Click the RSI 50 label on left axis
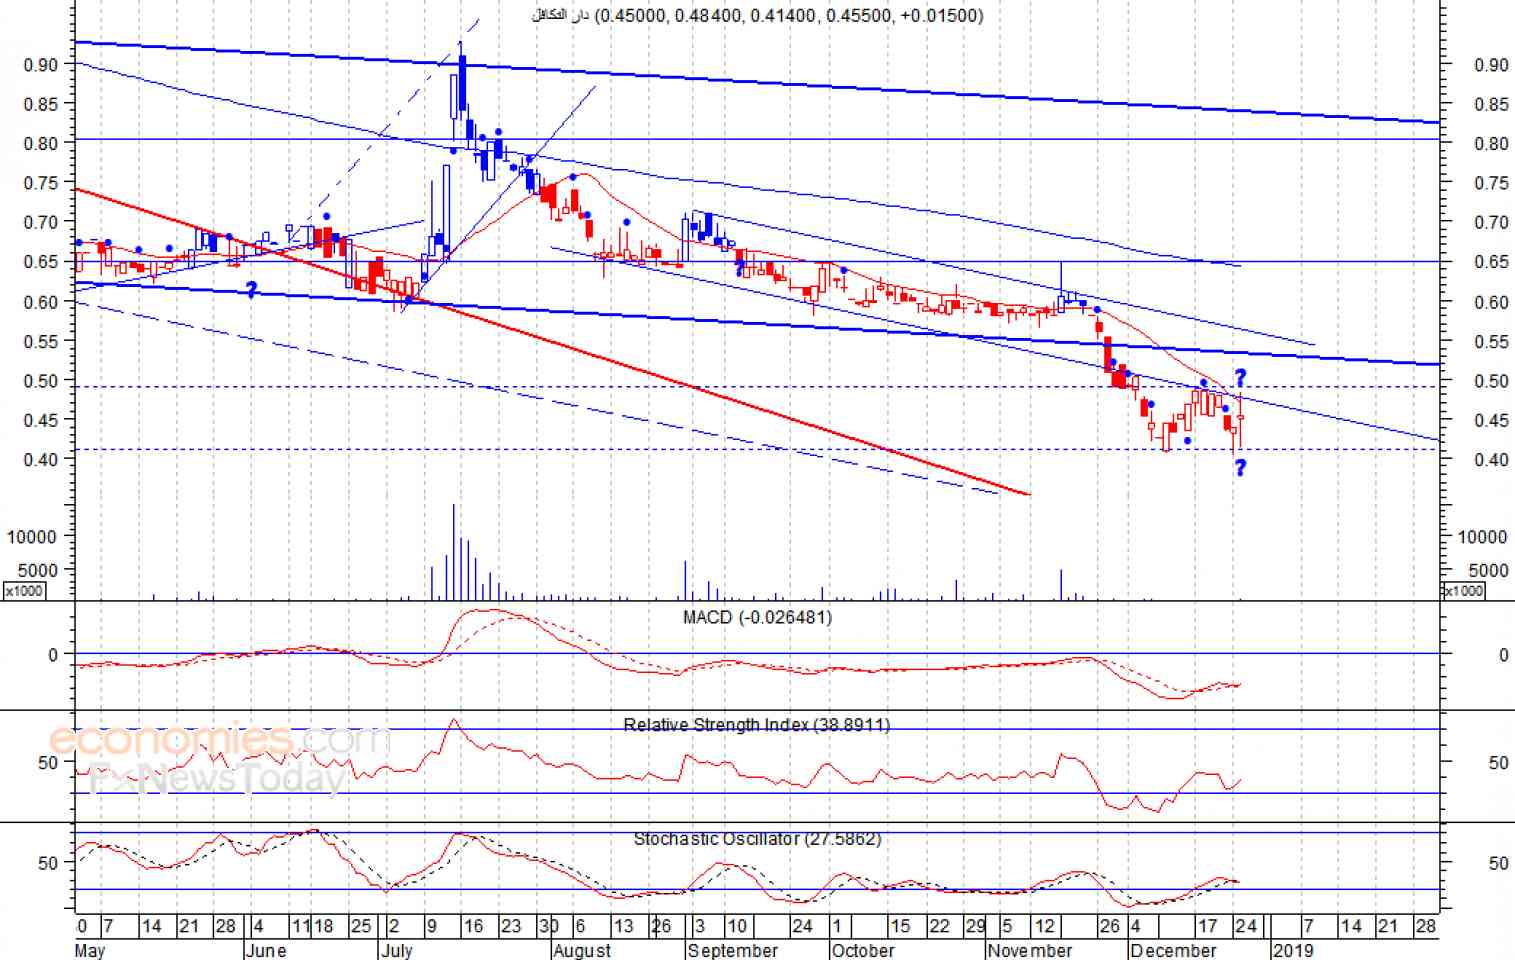Viewport: 1515px width, 960px height. (48, 763)
